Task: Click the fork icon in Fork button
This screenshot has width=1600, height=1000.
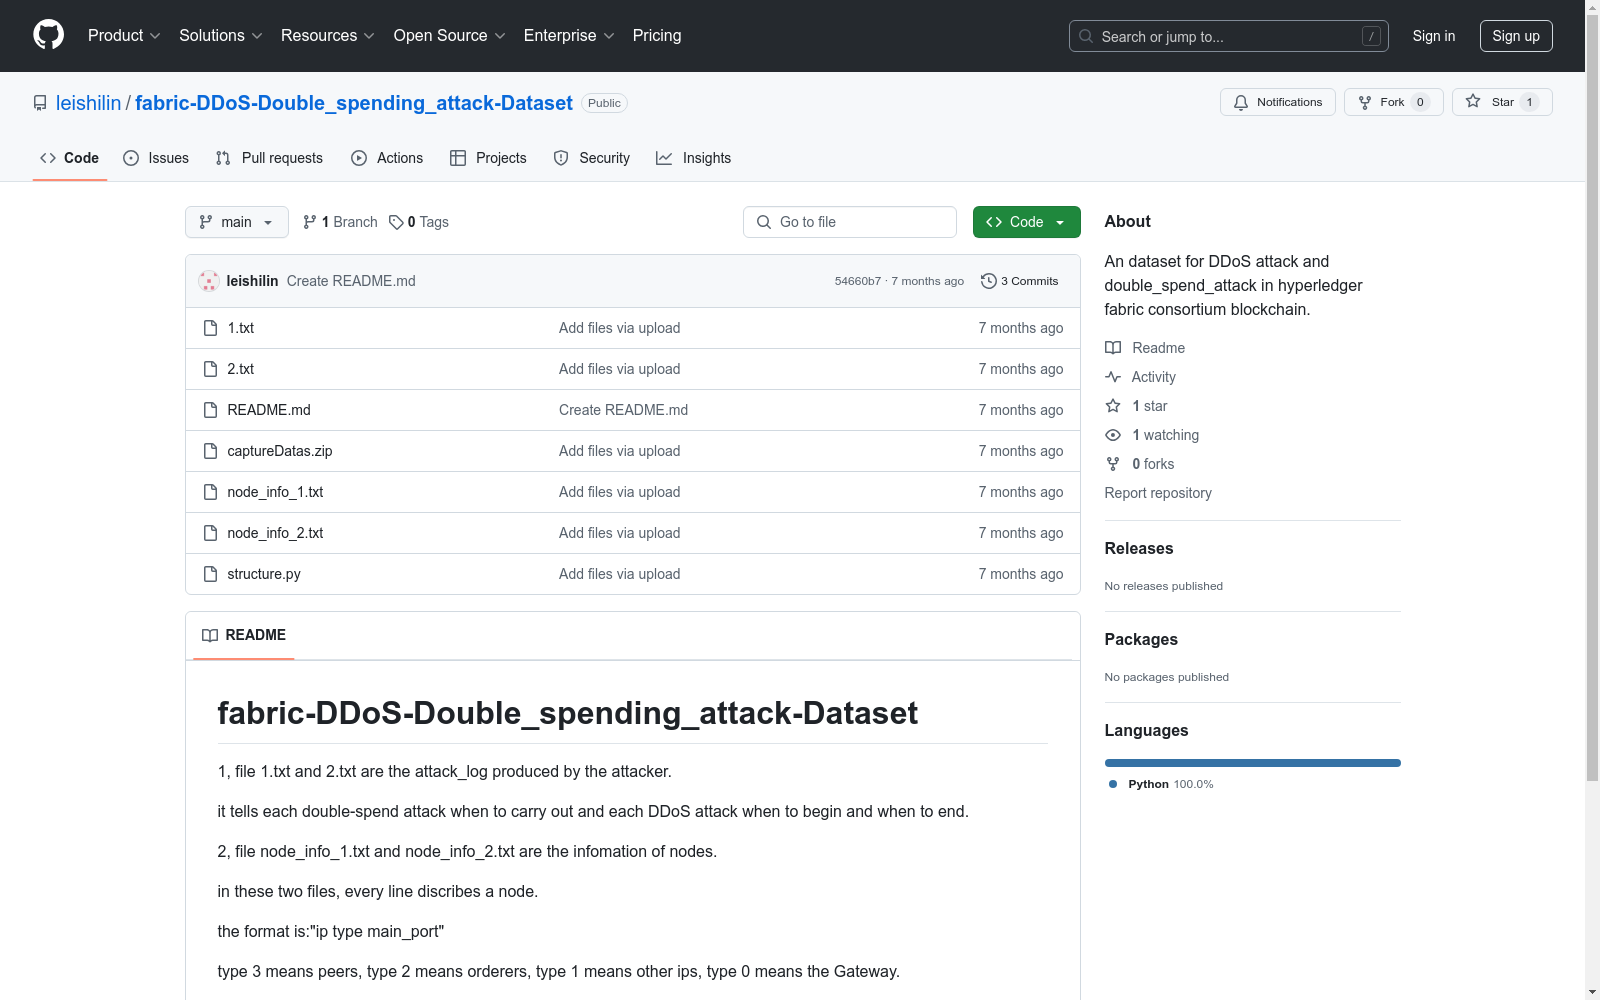Action: [x=1365, y=102]
